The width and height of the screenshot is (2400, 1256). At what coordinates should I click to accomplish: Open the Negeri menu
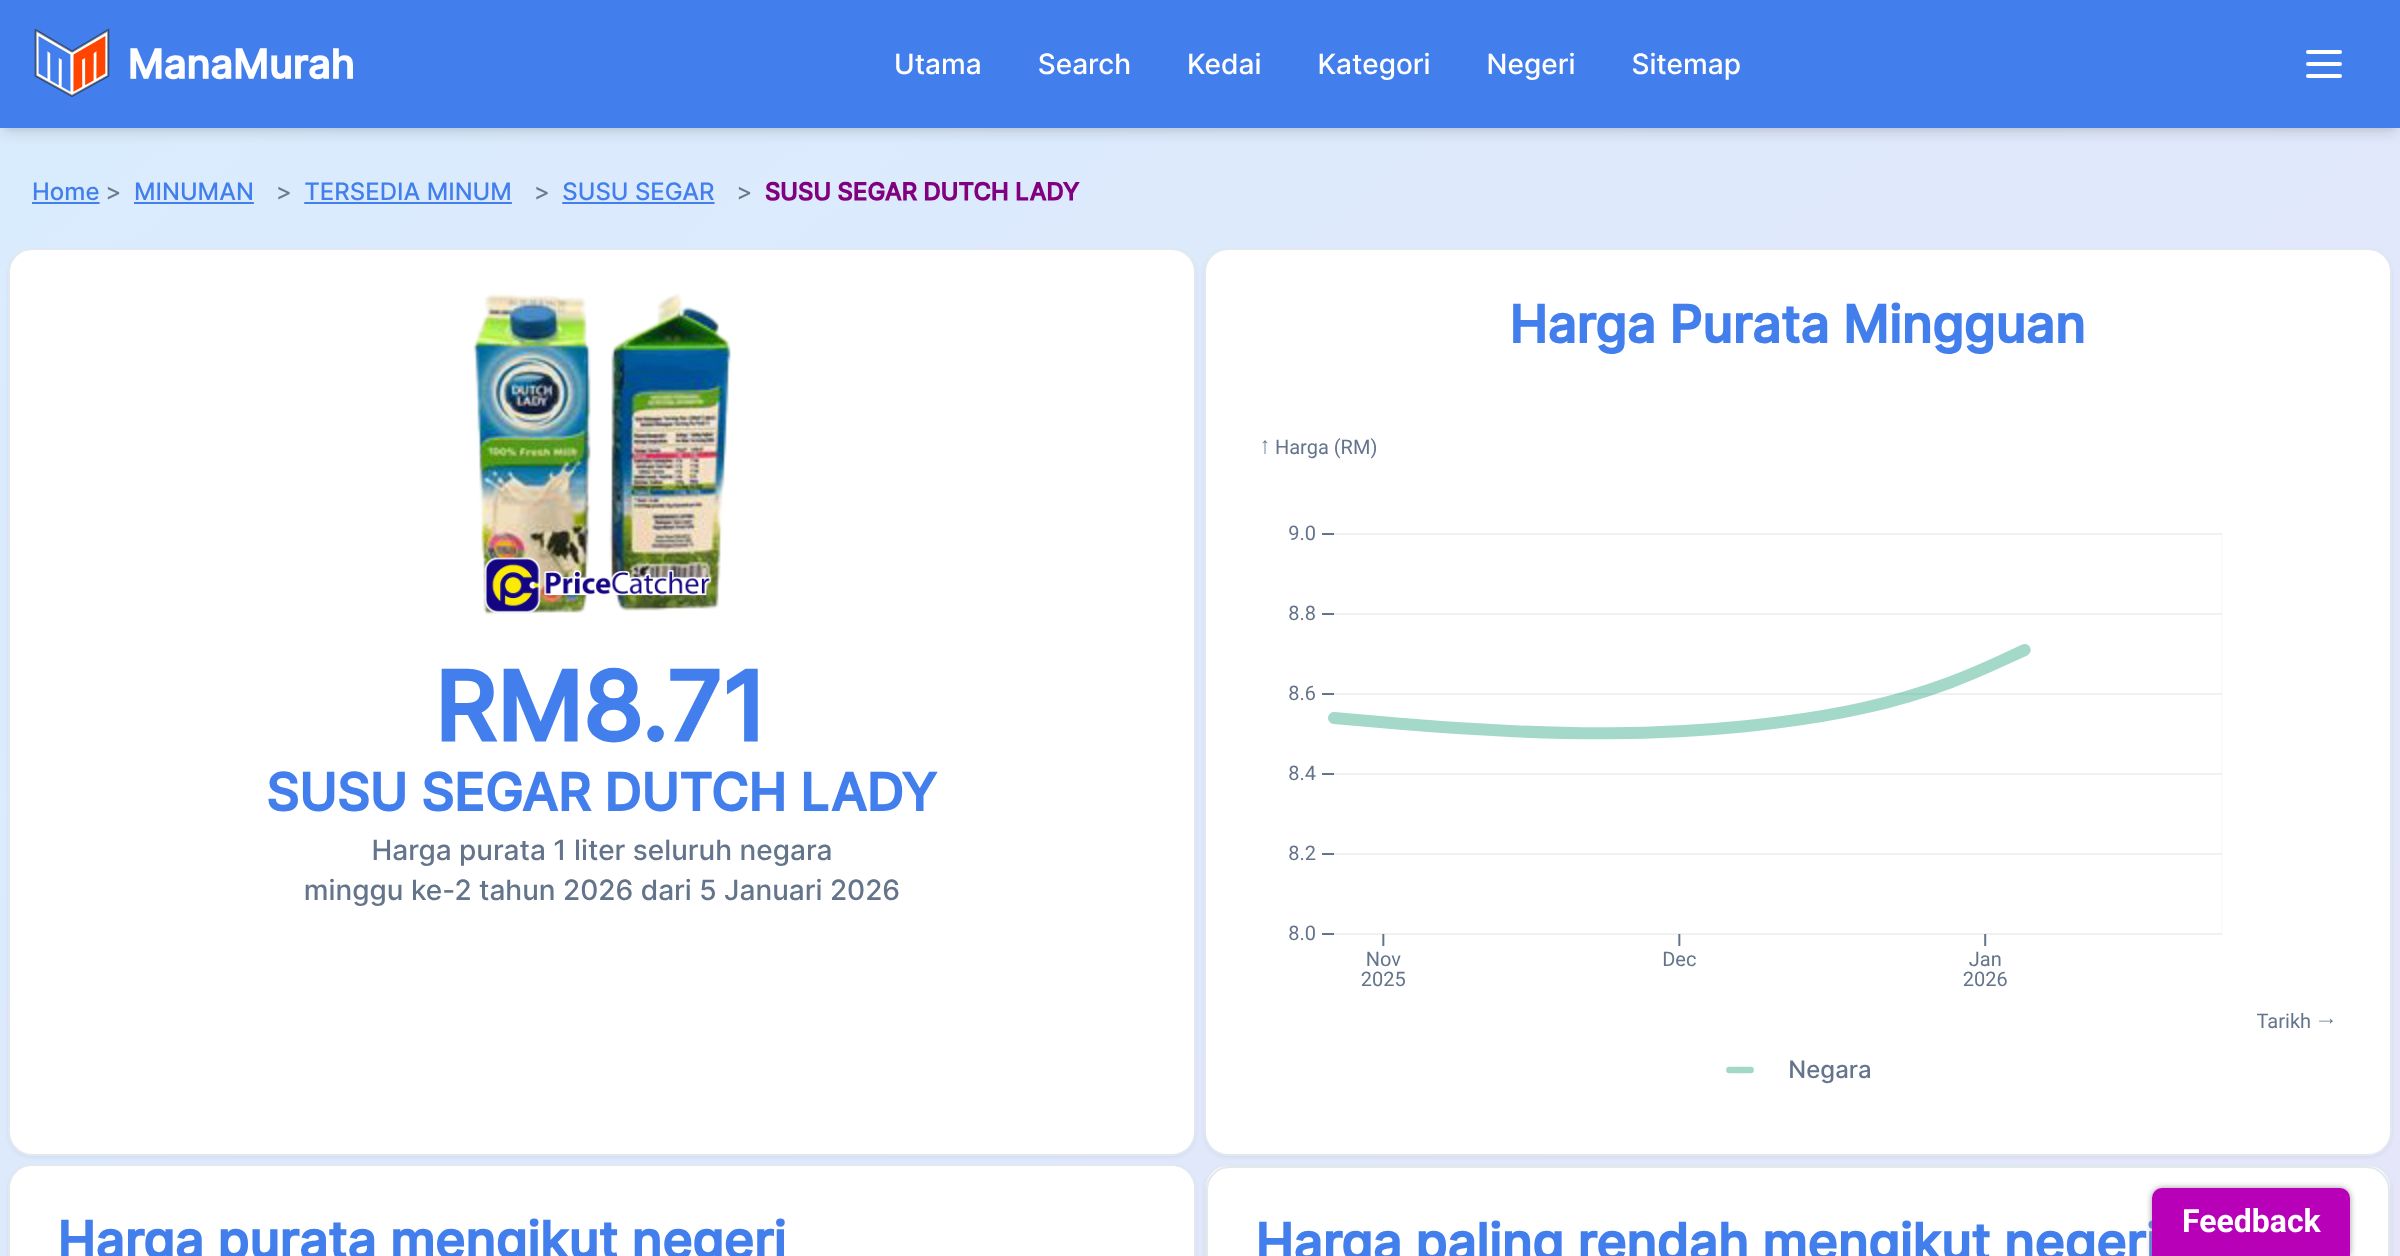point(1531,64)
